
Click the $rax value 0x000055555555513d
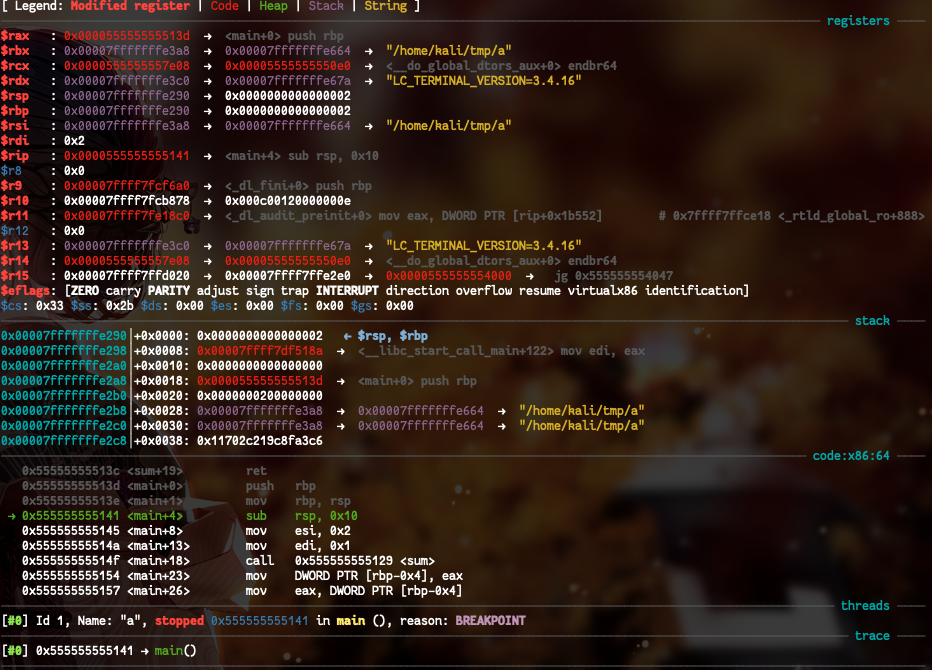pyautogui.click(x=127, y=36)
